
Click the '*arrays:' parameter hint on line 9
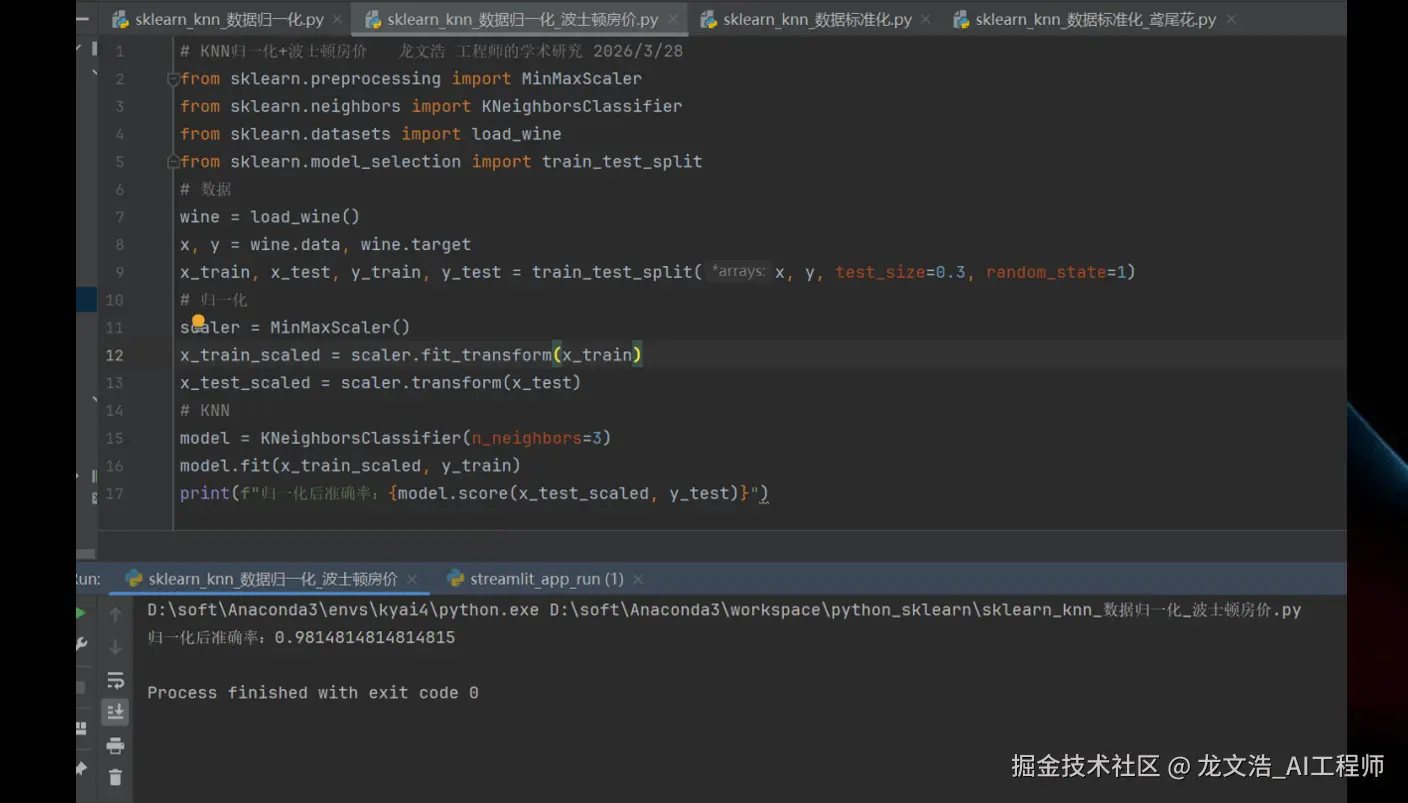pyautogui.click(x=738, y=271)
